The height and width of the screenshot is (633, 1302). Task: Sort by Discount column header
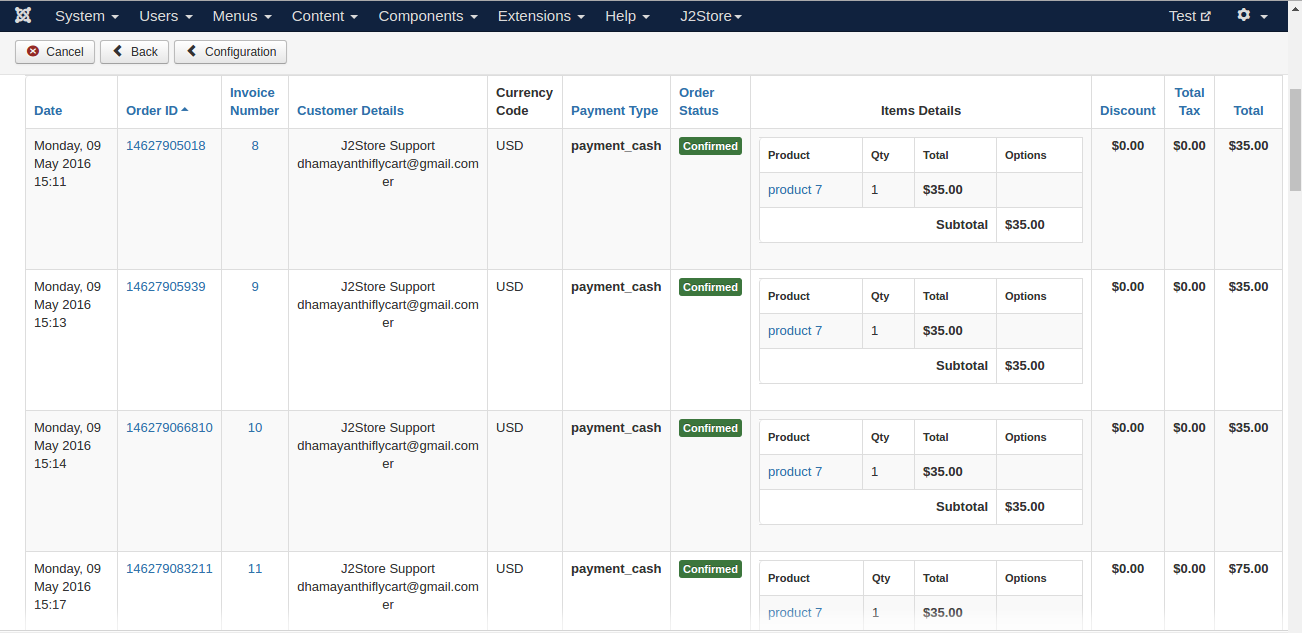click(x=1128, y=111)
